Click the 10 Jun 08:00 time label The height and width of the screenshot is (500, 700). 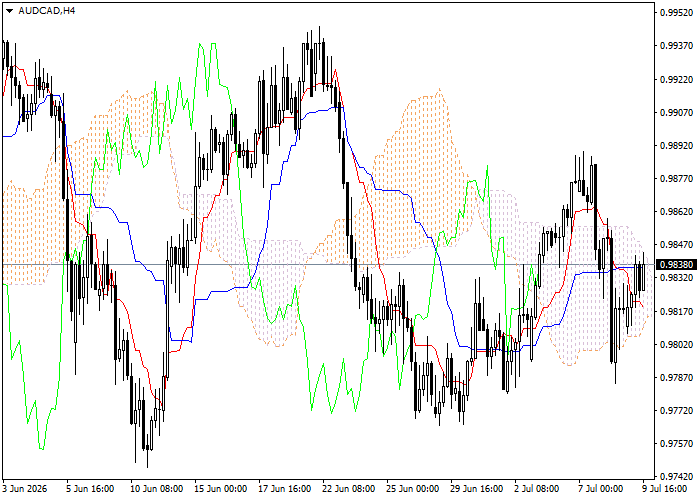tap(156, 489)
